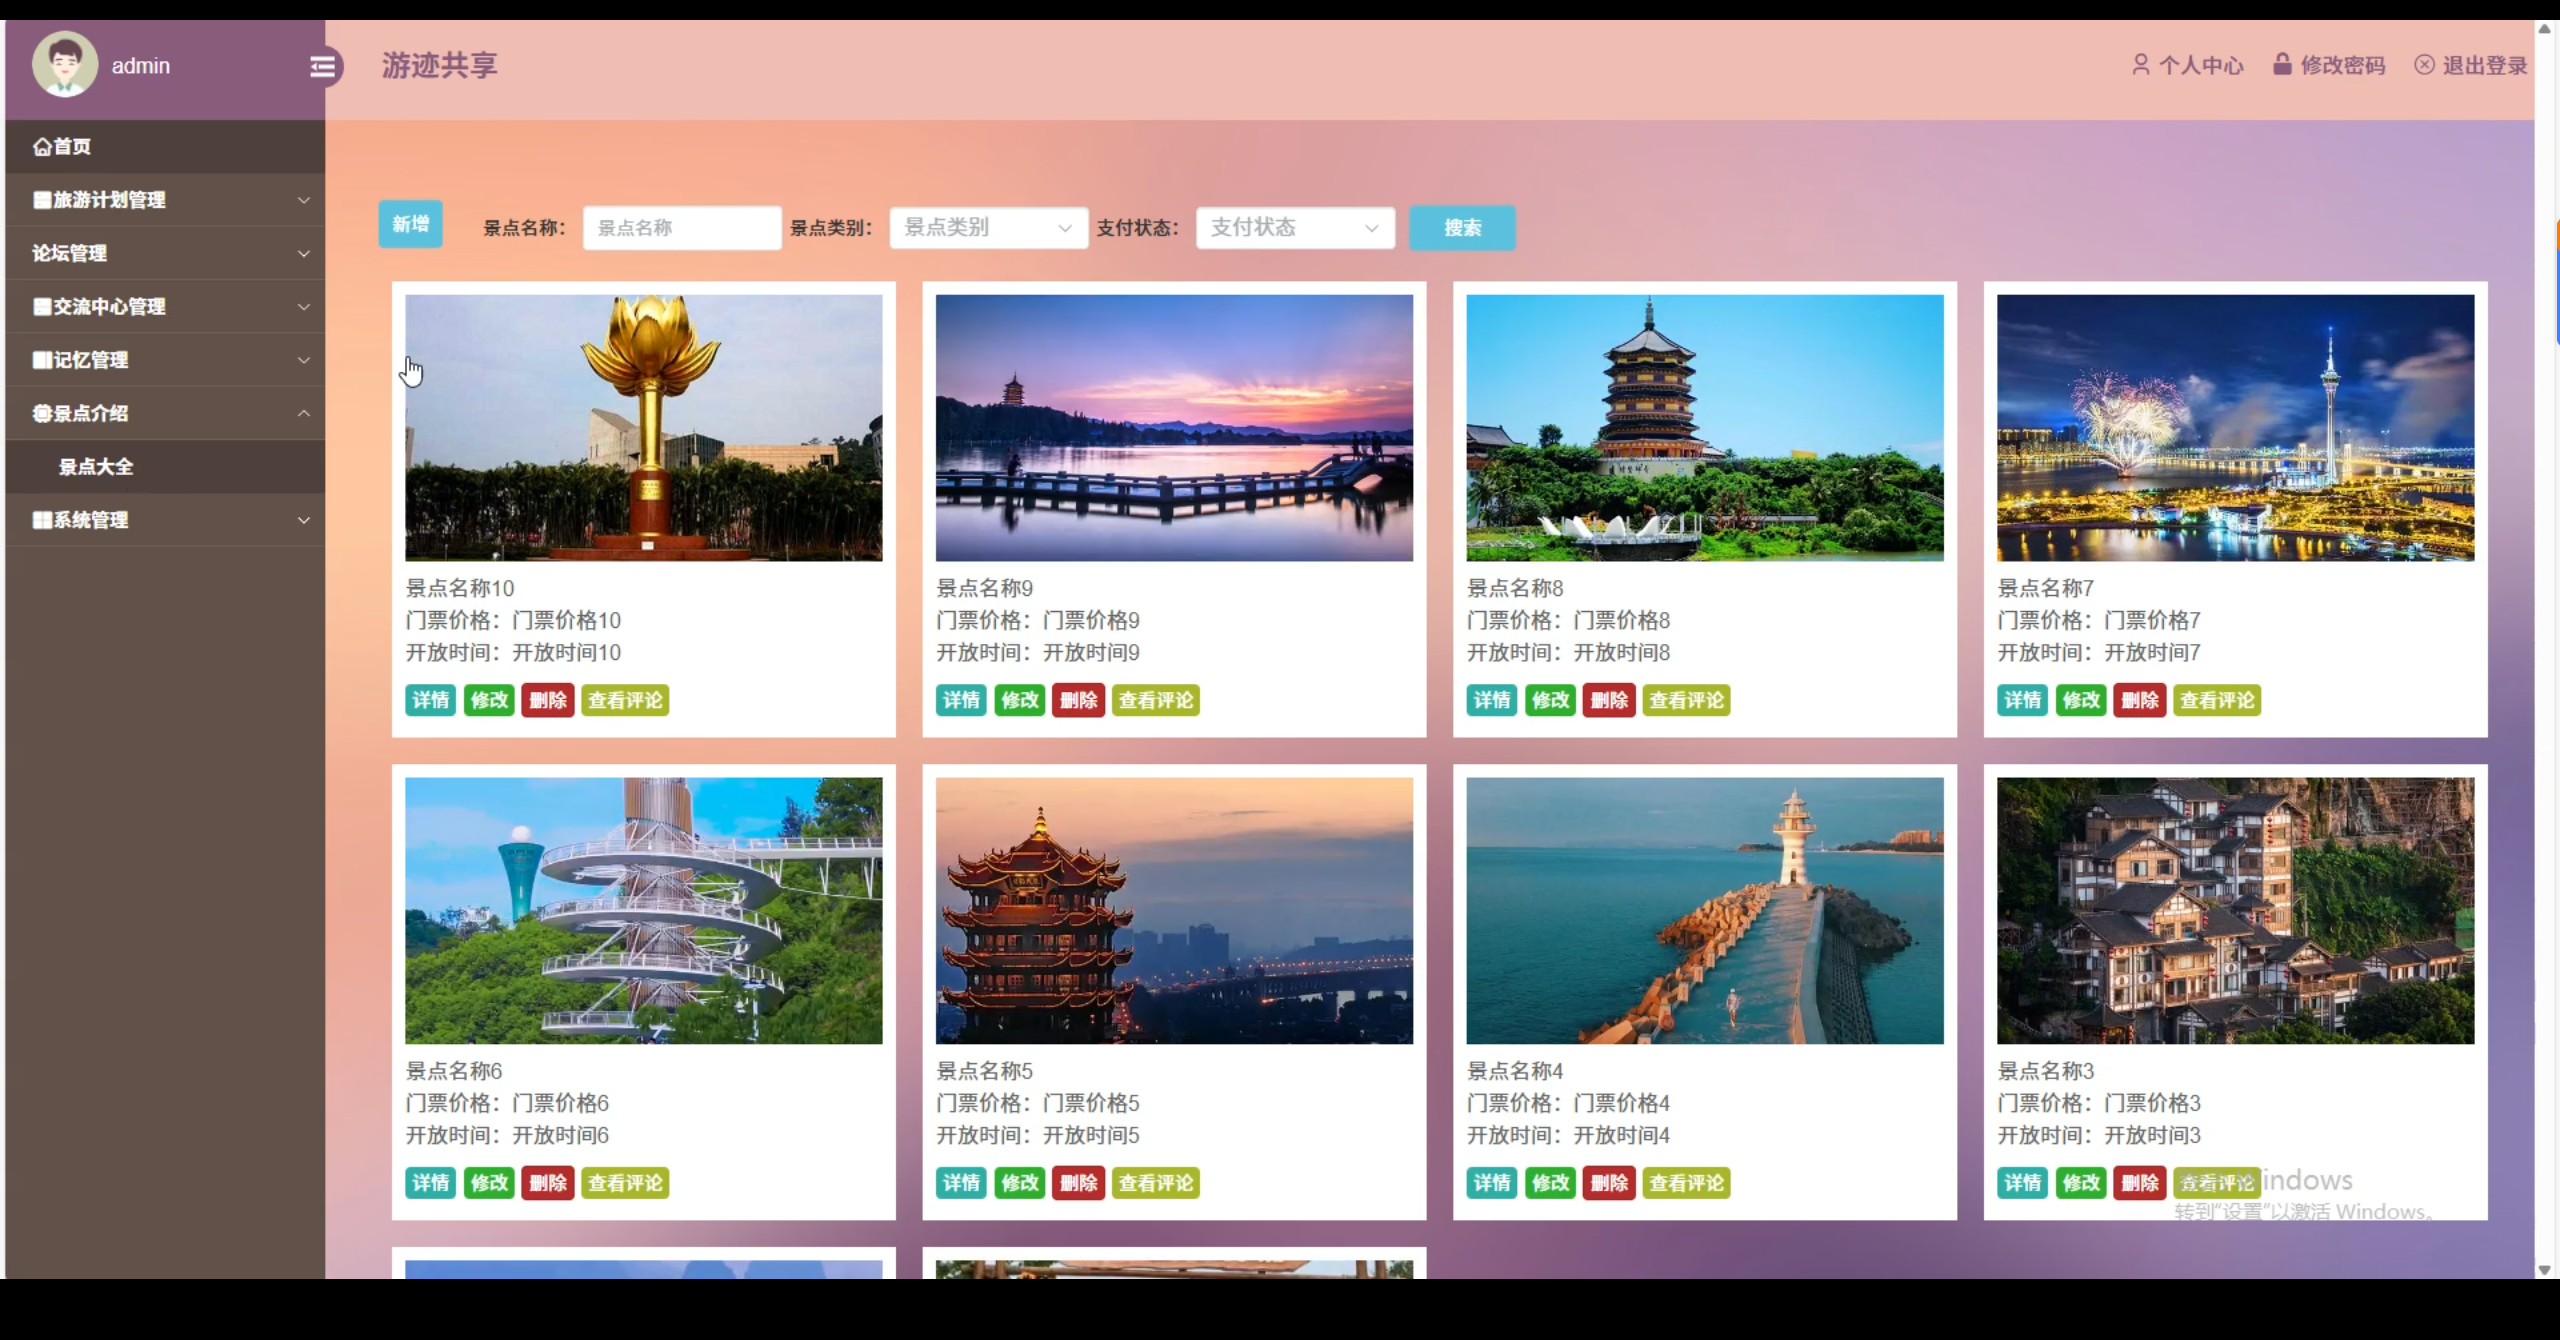The width and height of the screenshot is (2560, 1340).
Task: Focus the 景点名称 search field
Action: pos(681,228)
